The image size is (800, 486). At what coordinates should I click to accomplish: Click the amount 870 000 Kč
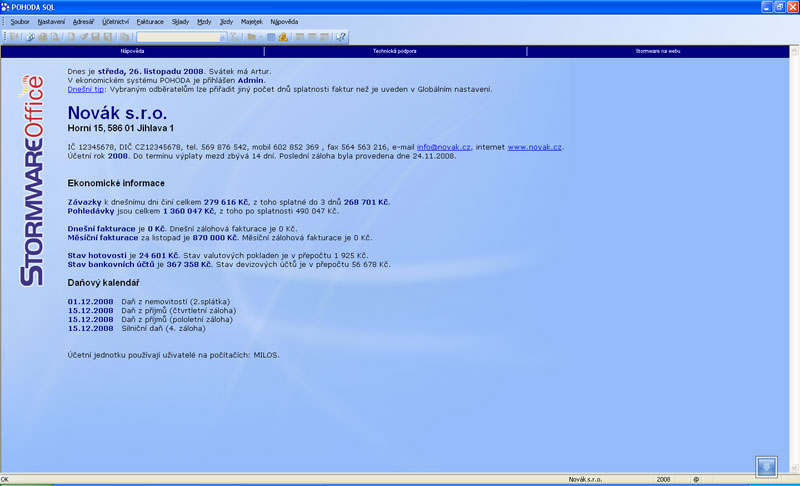click(x=215, y=238)
